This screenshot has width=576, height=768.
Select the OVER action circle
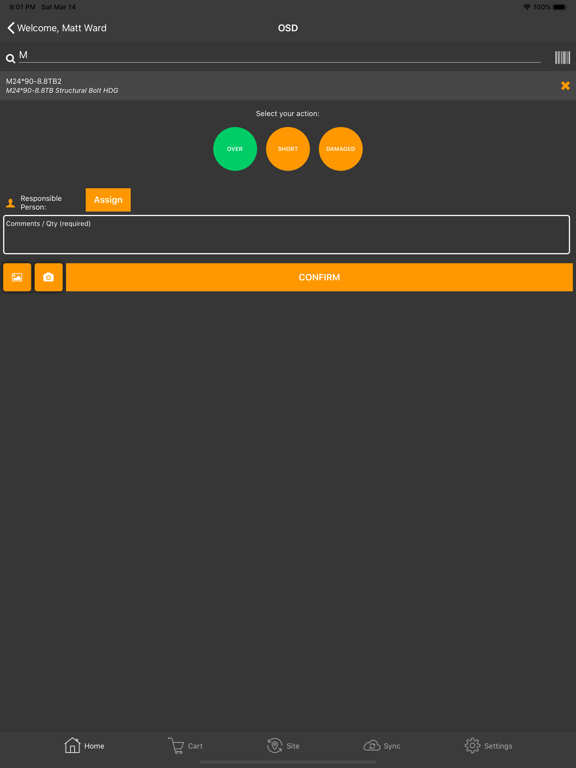tap(235, 149)
